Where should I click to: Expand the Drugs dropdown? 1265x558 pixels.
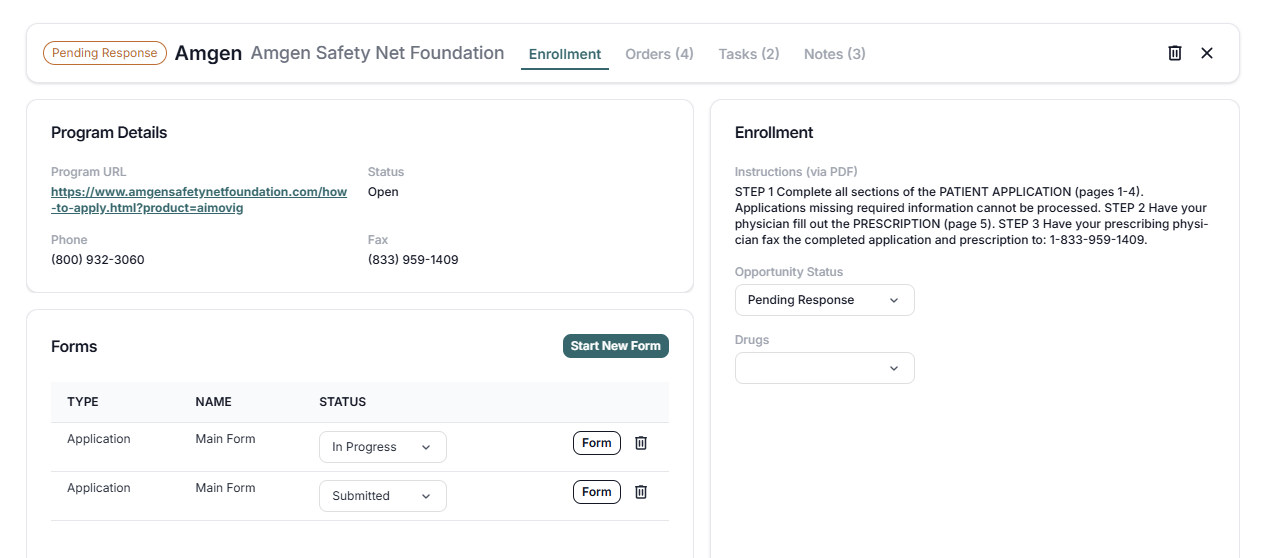pyautogui.click(x=824, y=368)
